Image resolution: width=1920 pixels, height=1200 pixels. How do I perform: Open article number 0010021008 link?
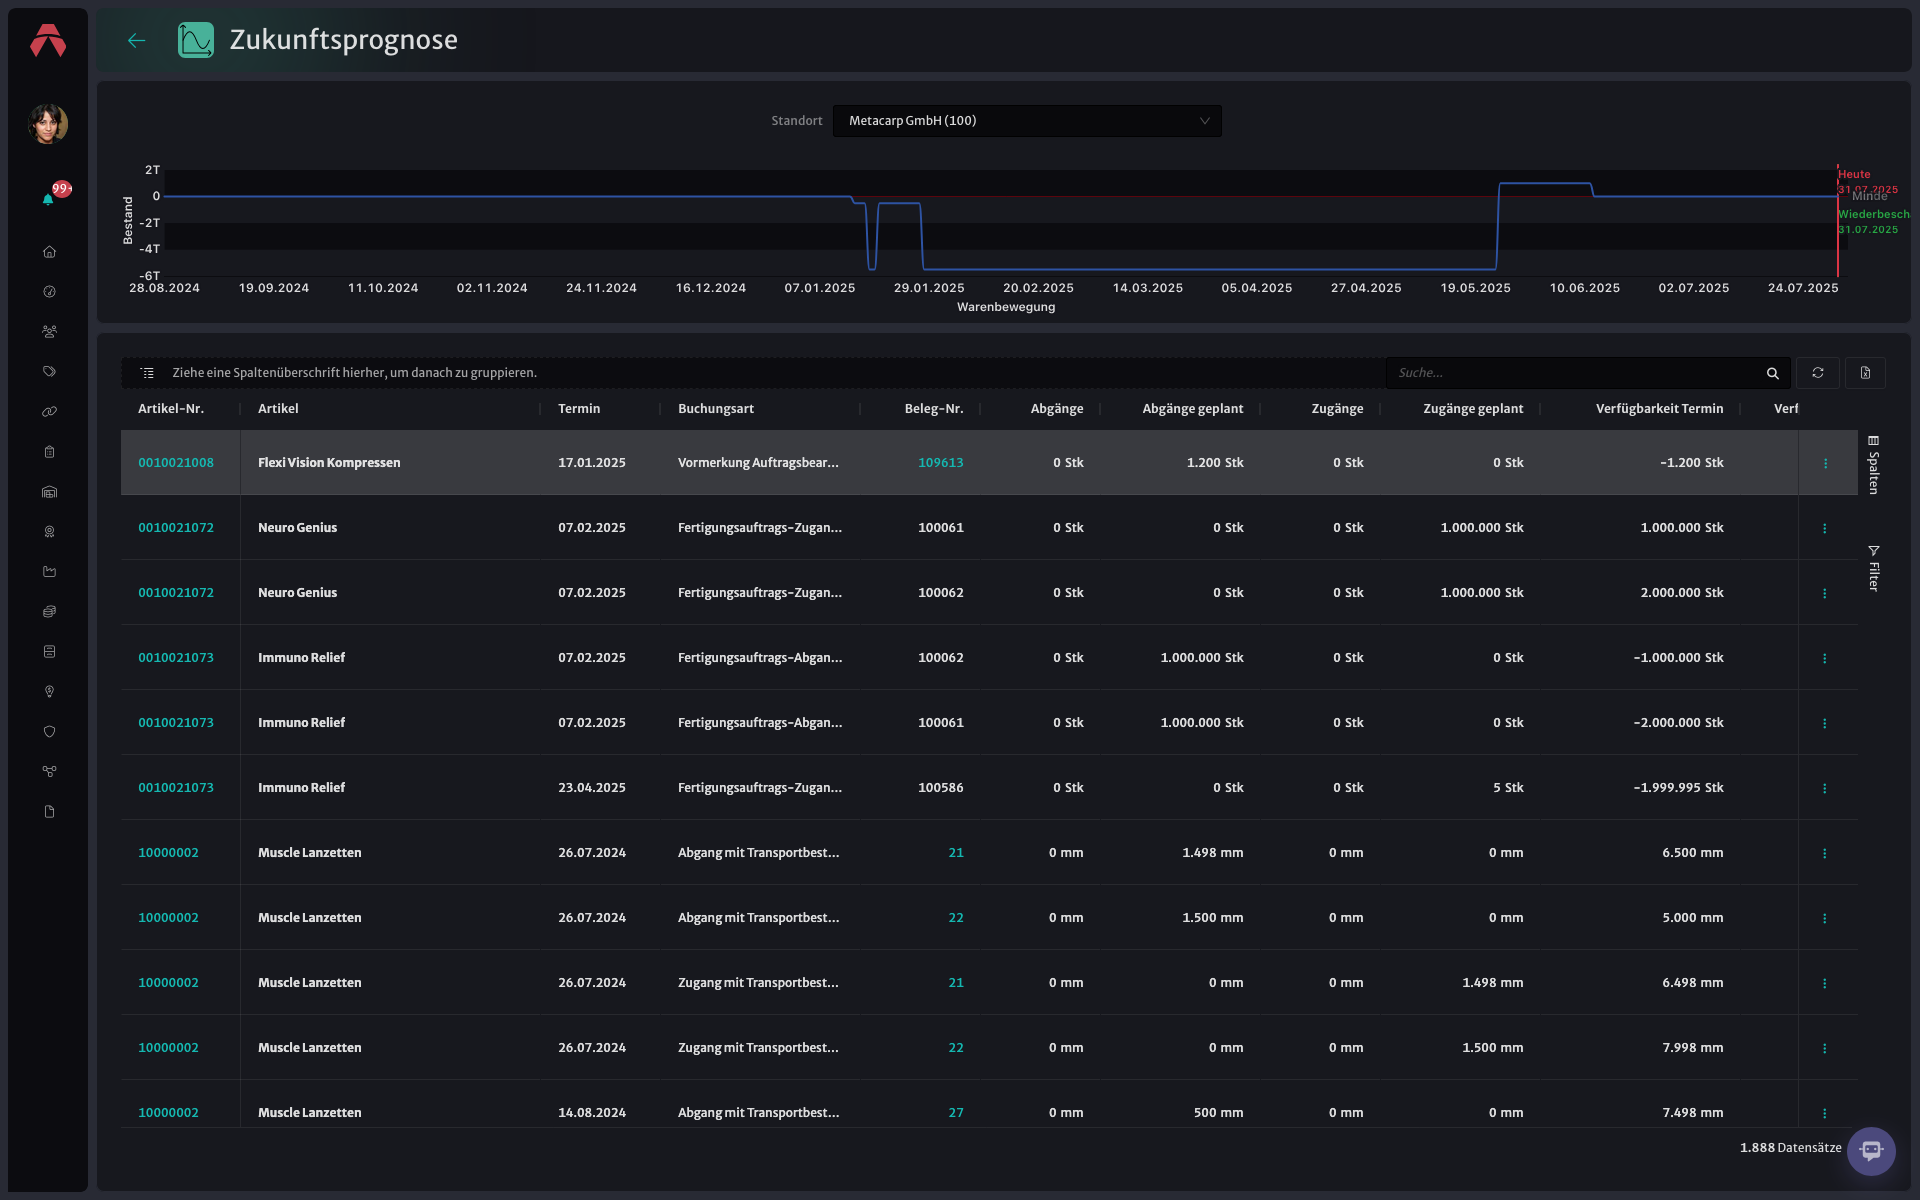176,463
